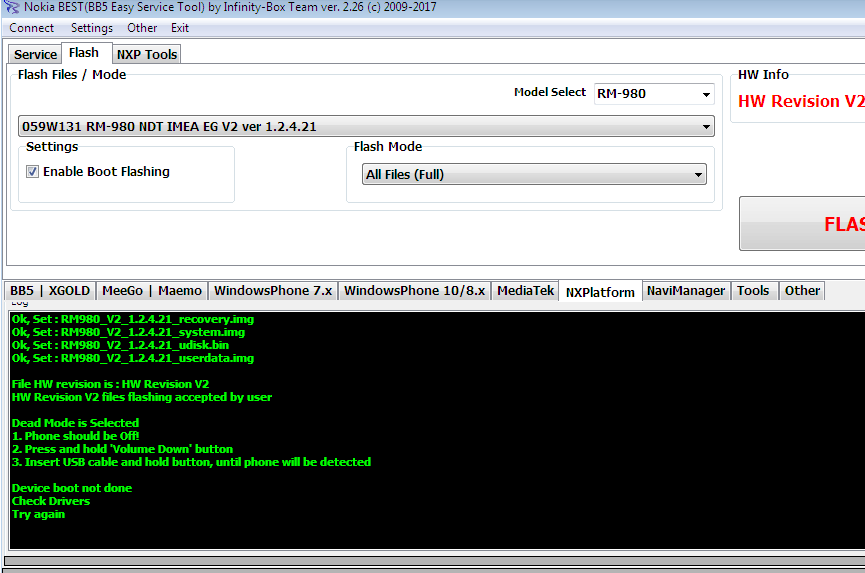Click the red FLASH button

pyautogui.click(x=803, y=223)
